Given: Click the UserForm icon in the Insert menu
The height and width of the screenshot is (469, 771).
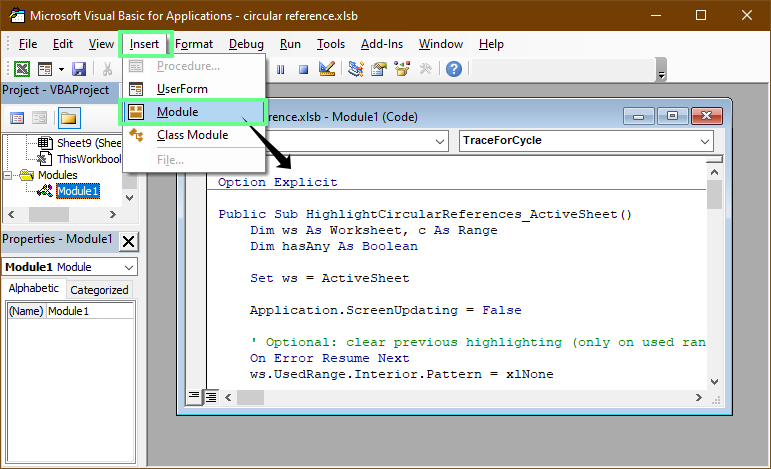Looking at the screenshot, I should pos(136,89).
